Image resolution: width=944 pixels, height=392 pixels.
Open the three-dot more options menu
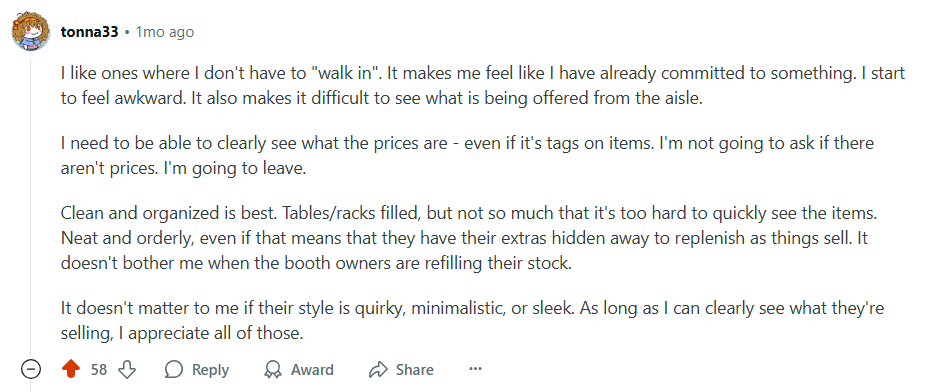476,369
